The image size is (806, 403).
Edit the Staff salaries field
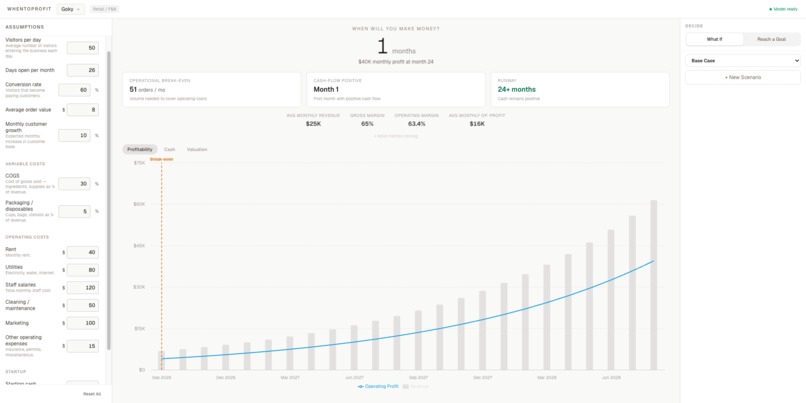83,288
